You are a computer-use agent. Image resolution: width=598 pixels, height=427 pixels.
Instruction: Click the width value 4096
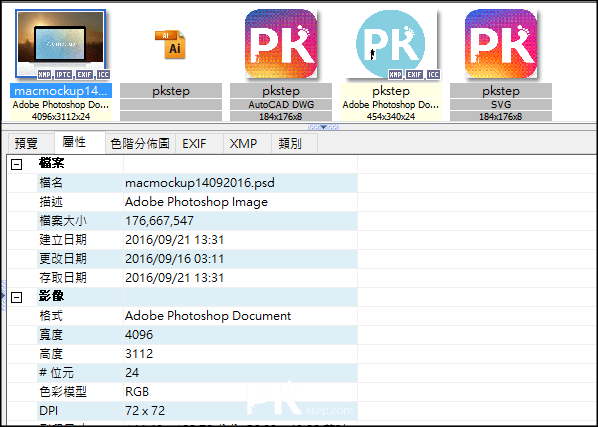tap(139, 335)
